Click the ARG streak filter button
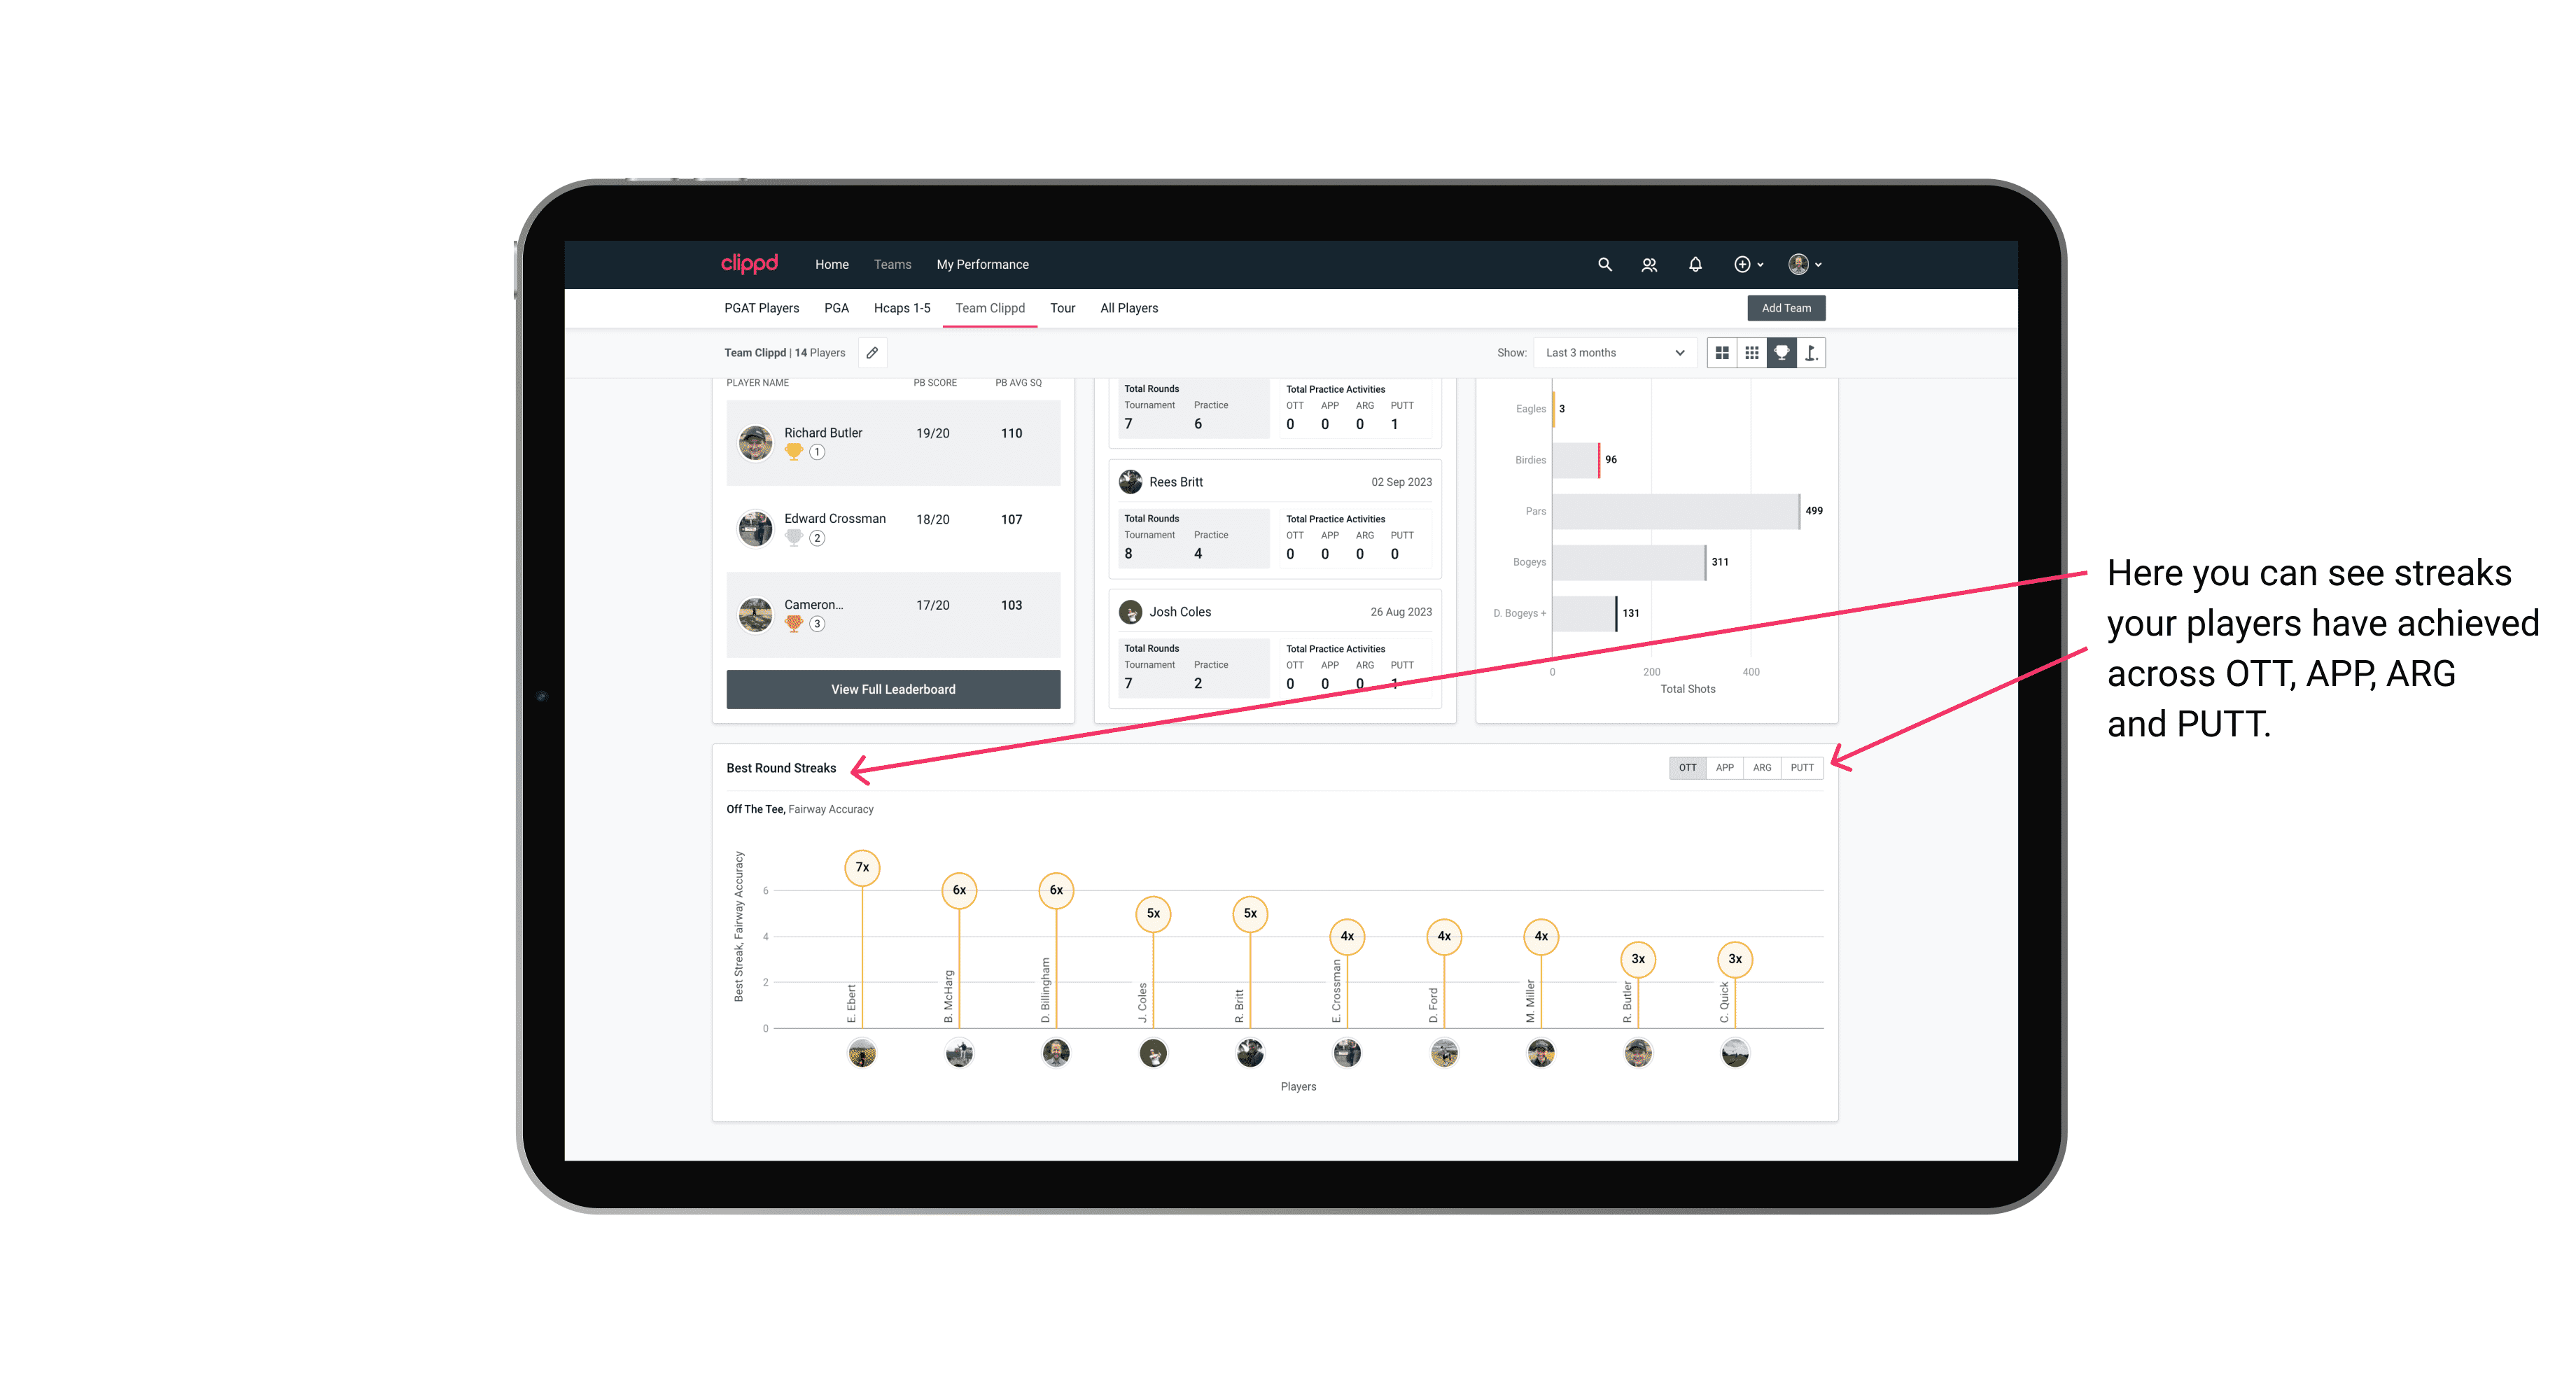Screen dimensions: 2576x1386 [1763, 766]
